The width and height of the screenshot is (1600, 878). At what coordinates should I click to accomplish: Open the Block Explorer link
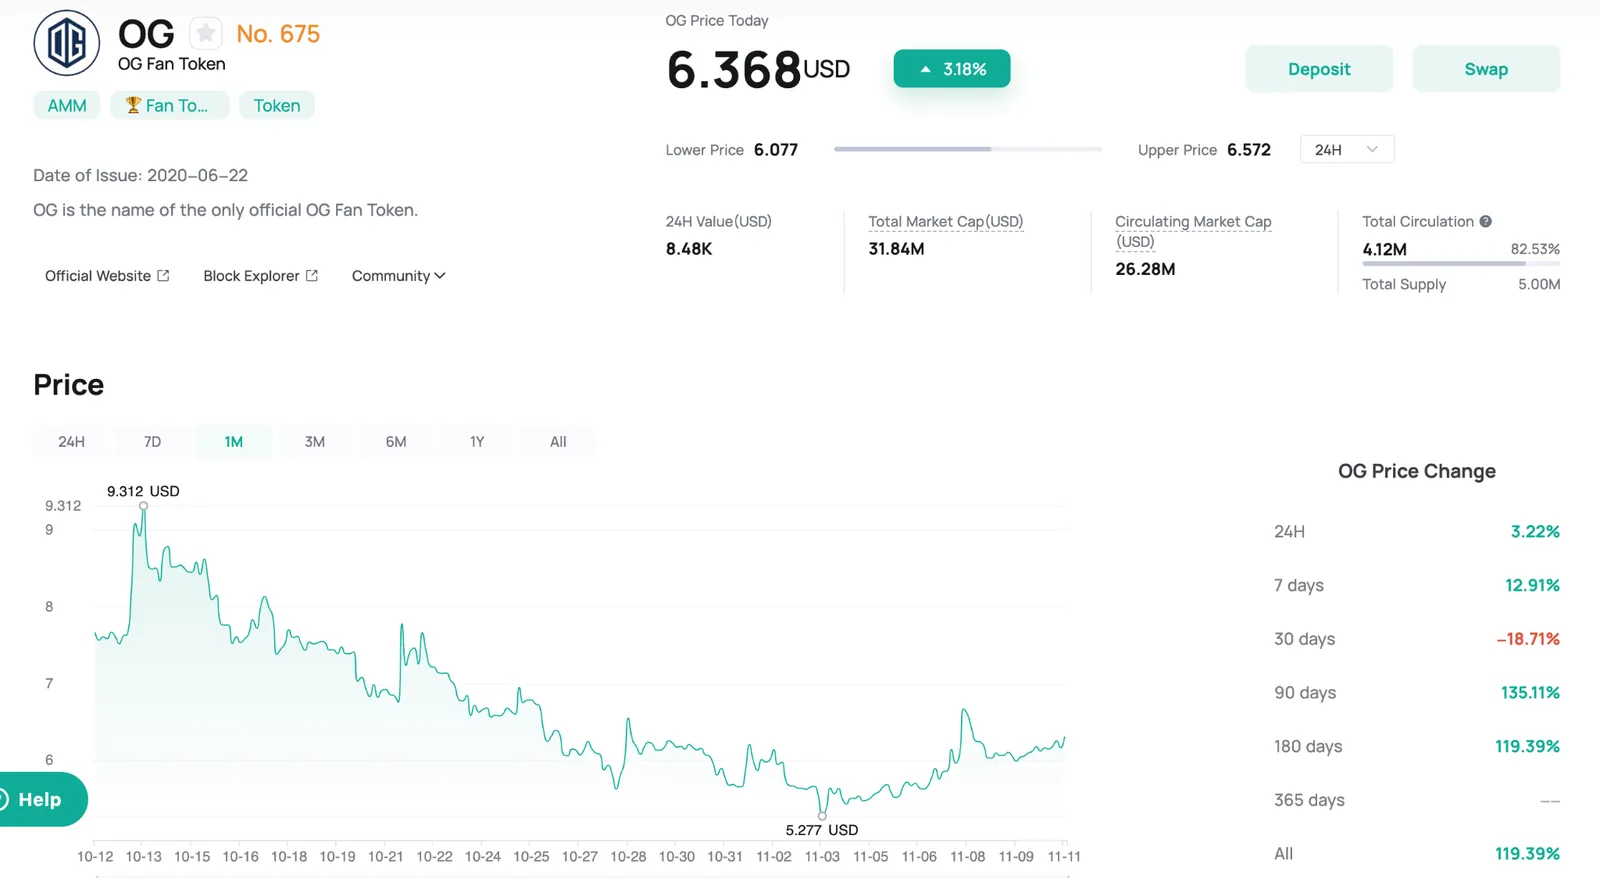coord(260,276)
